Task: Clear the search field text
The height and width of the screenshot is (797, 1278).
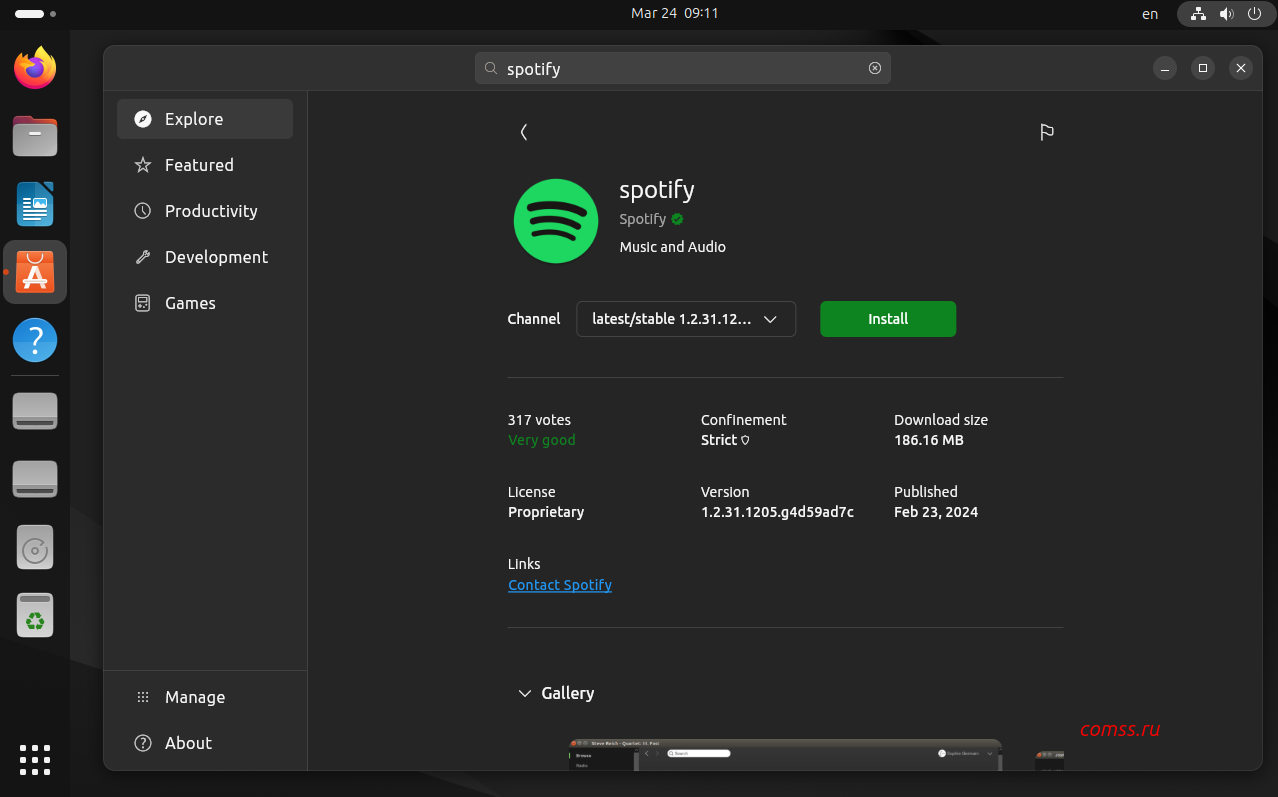Action: (875, 68)
